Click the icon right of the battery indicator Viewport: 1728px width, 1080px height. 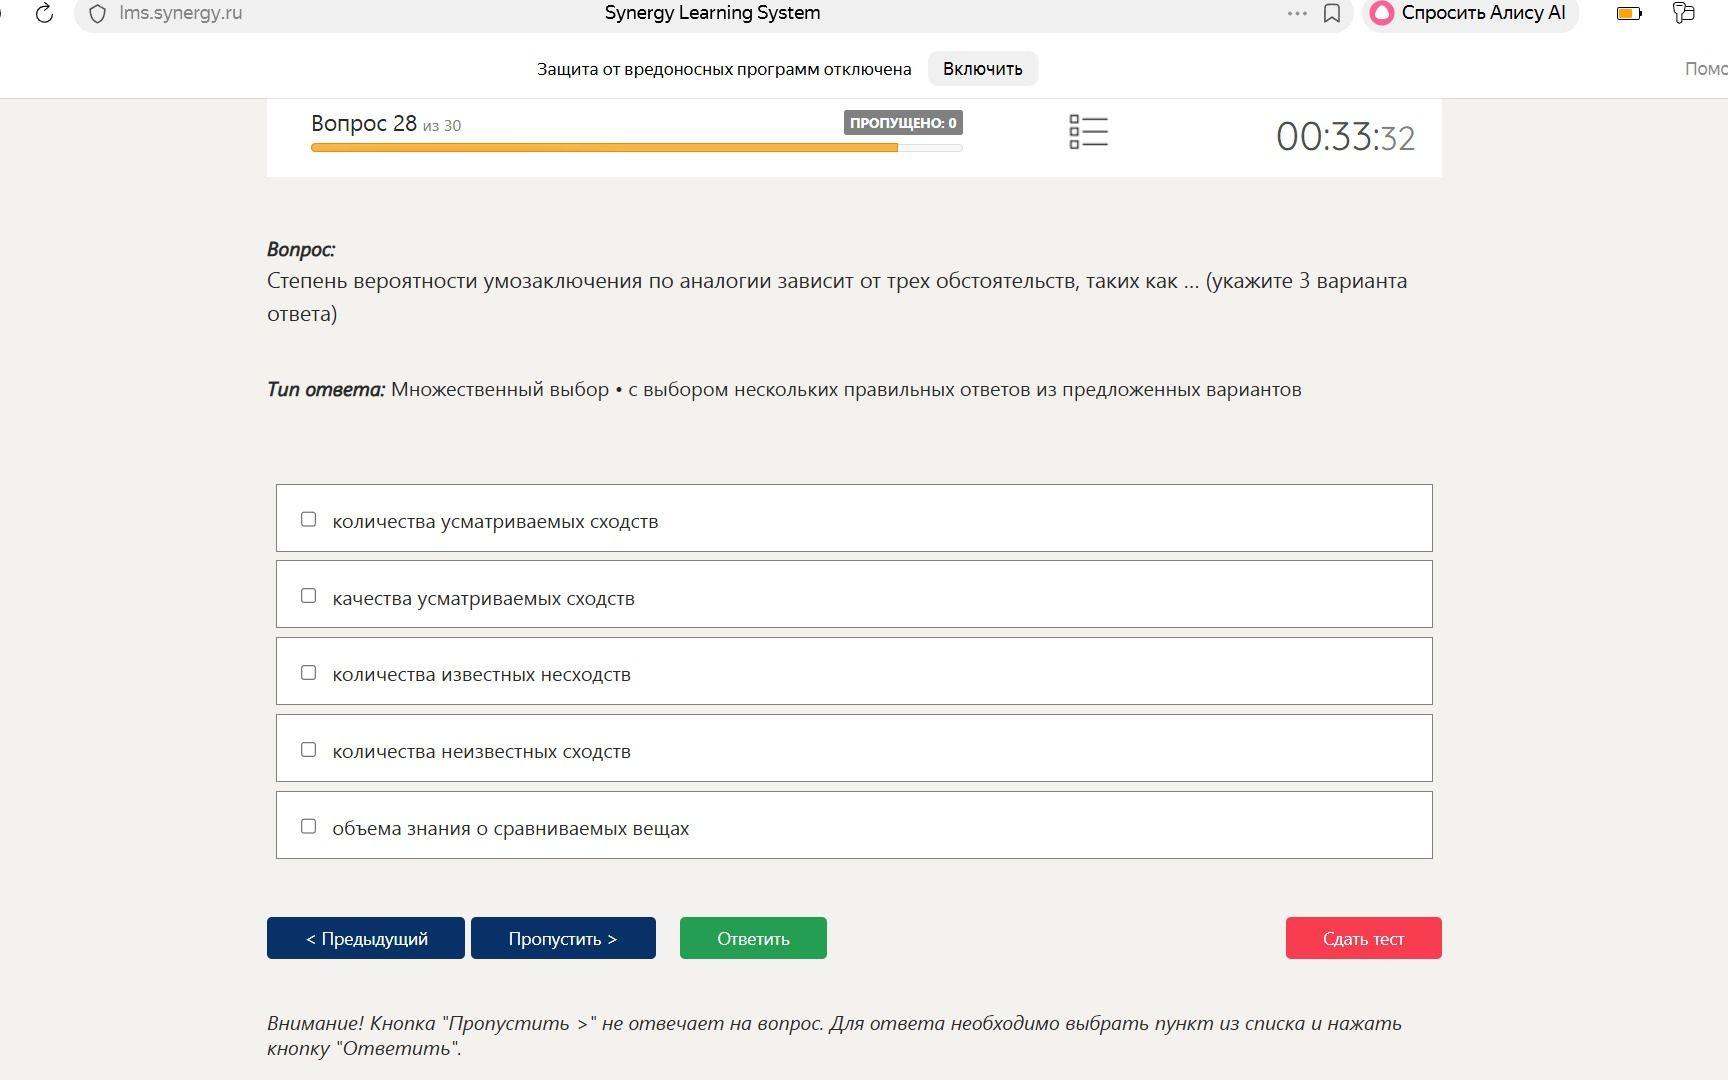tap(1684, 13)
